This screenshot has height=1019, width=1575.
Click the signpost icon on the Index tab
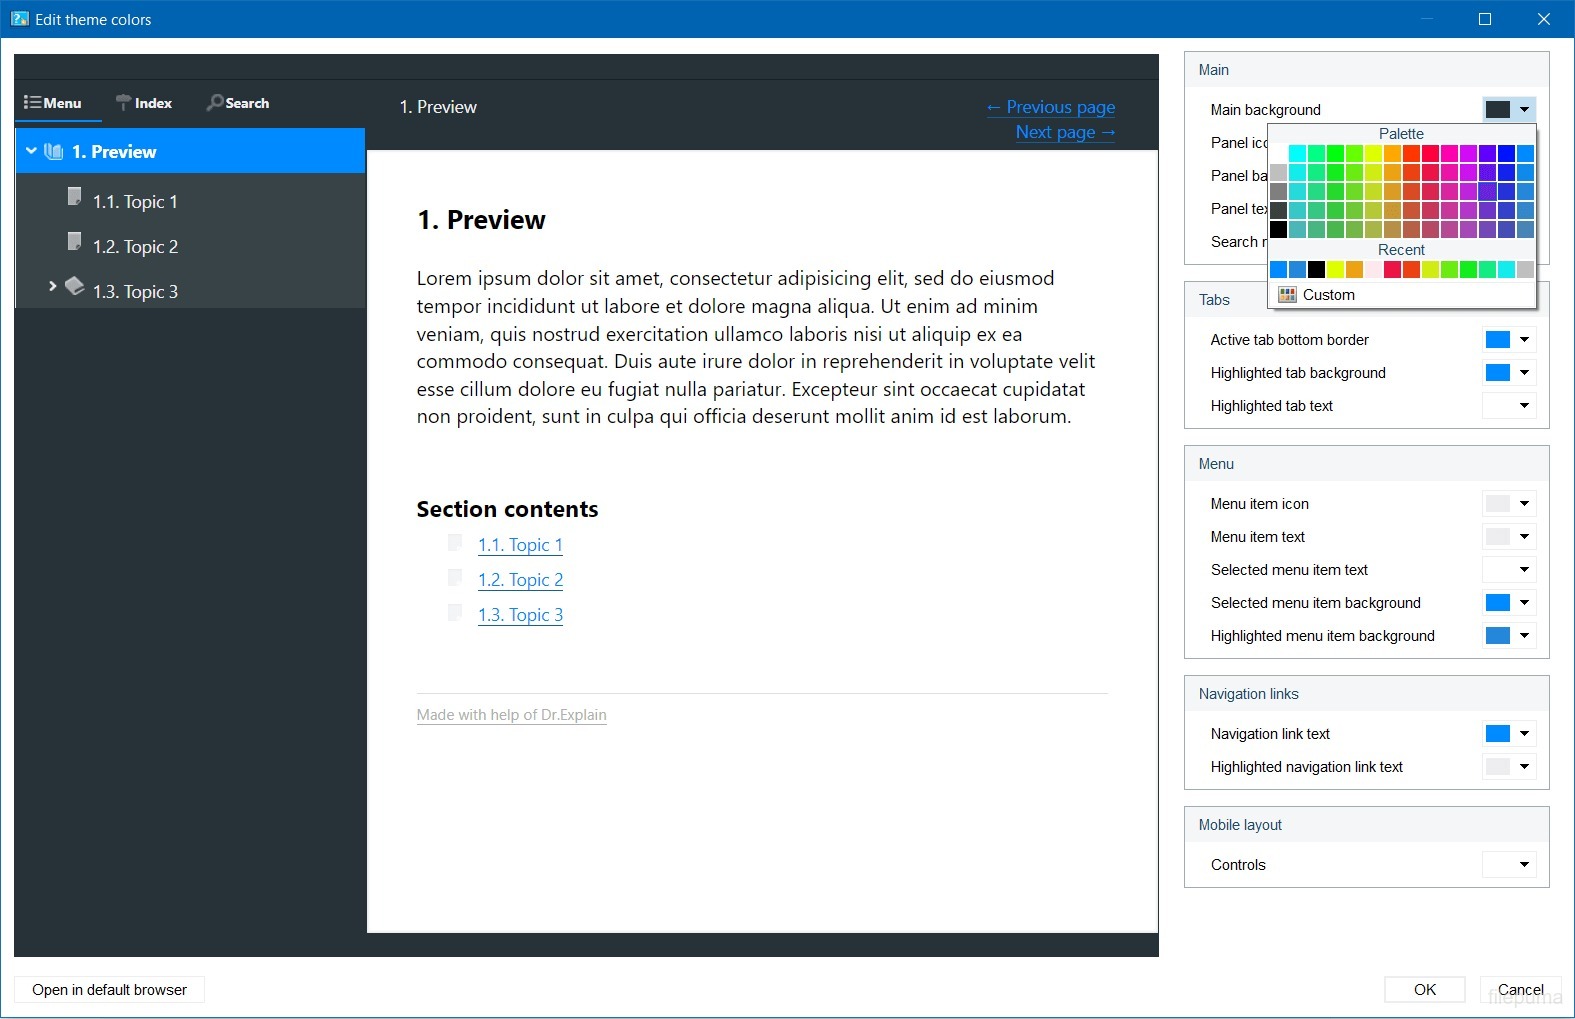(124, 103)
